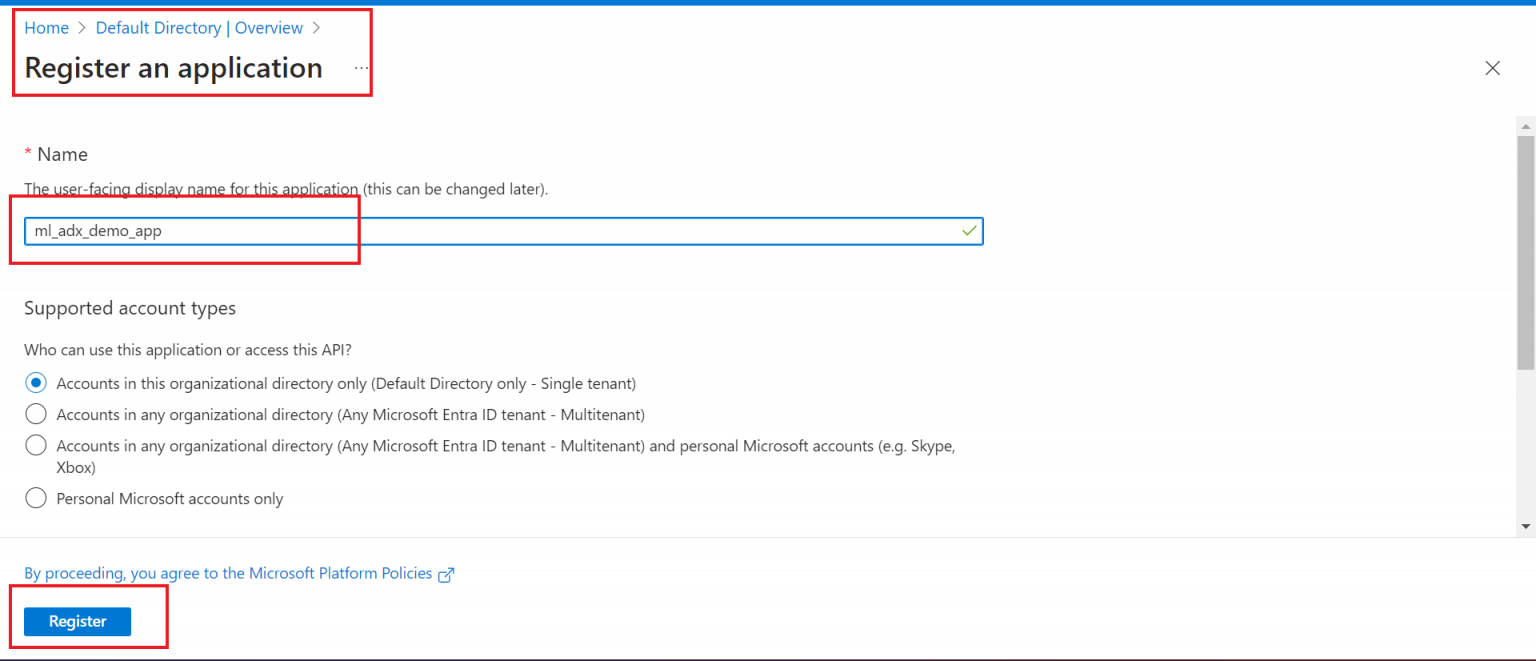The width and height of the screenshot is (1536, 661).
Task: Go to Home in the breadcrumb
Action: 46,28
